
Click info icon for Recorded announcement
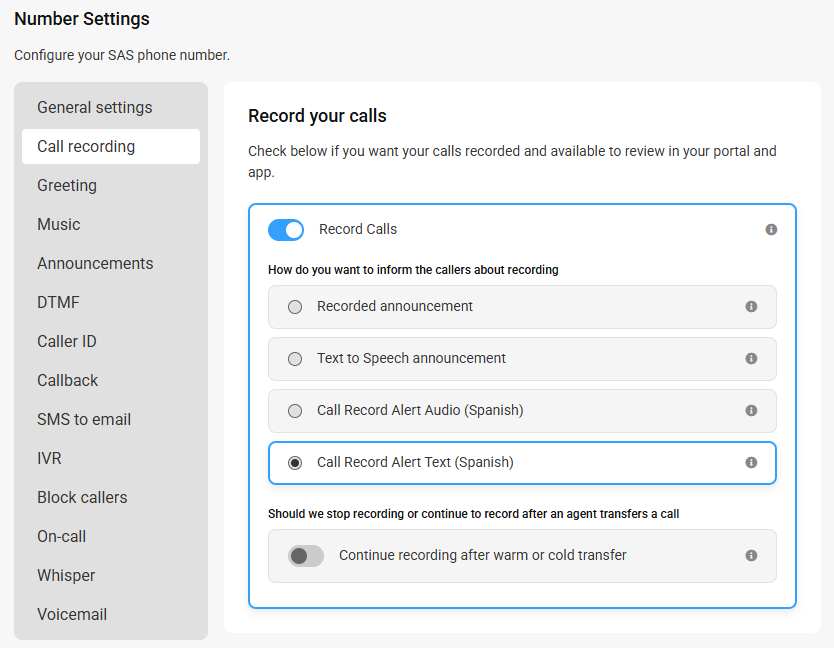pyautogui.click(x=751, y=306)
